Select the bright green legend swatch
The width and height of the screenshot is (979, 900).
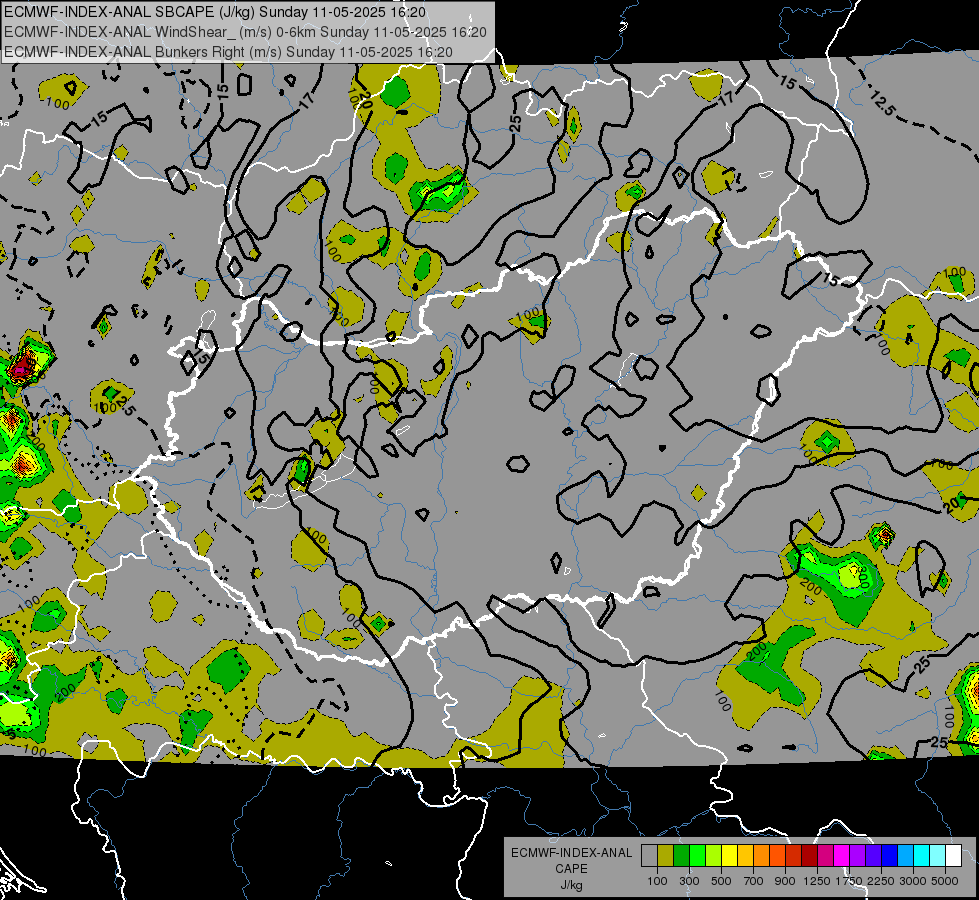pyautogui.click(x=697, y=856)
